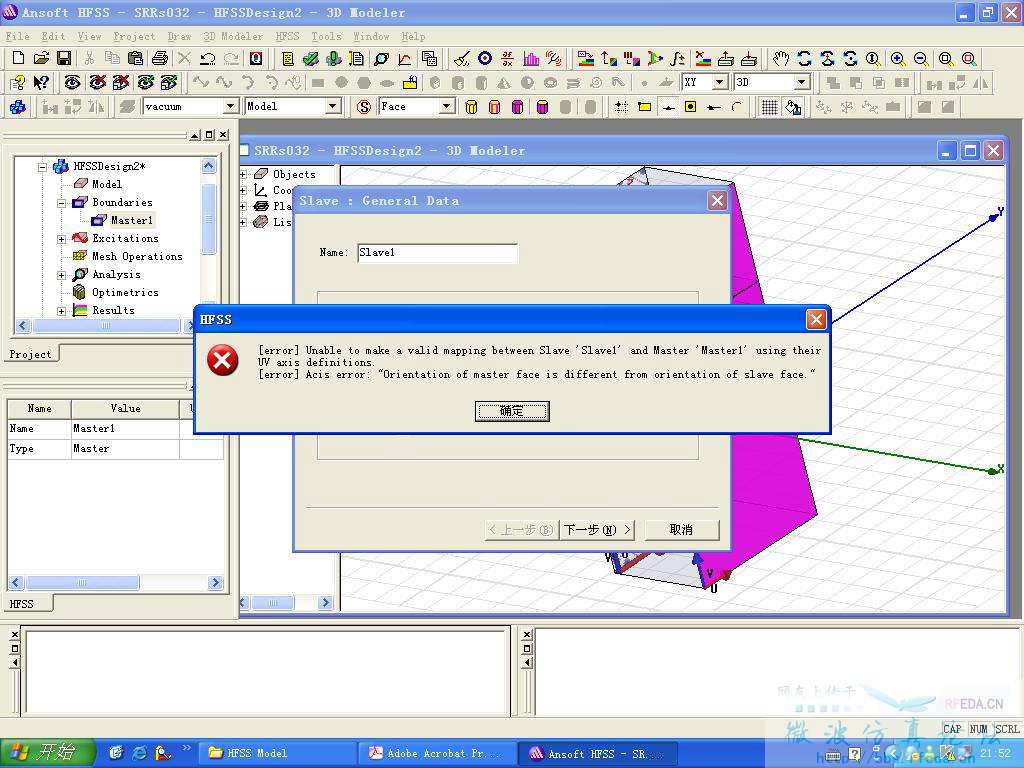Click the yellow relative coordinate system icon
This screenshot has width=1024, height=768.
click(410, 82)
